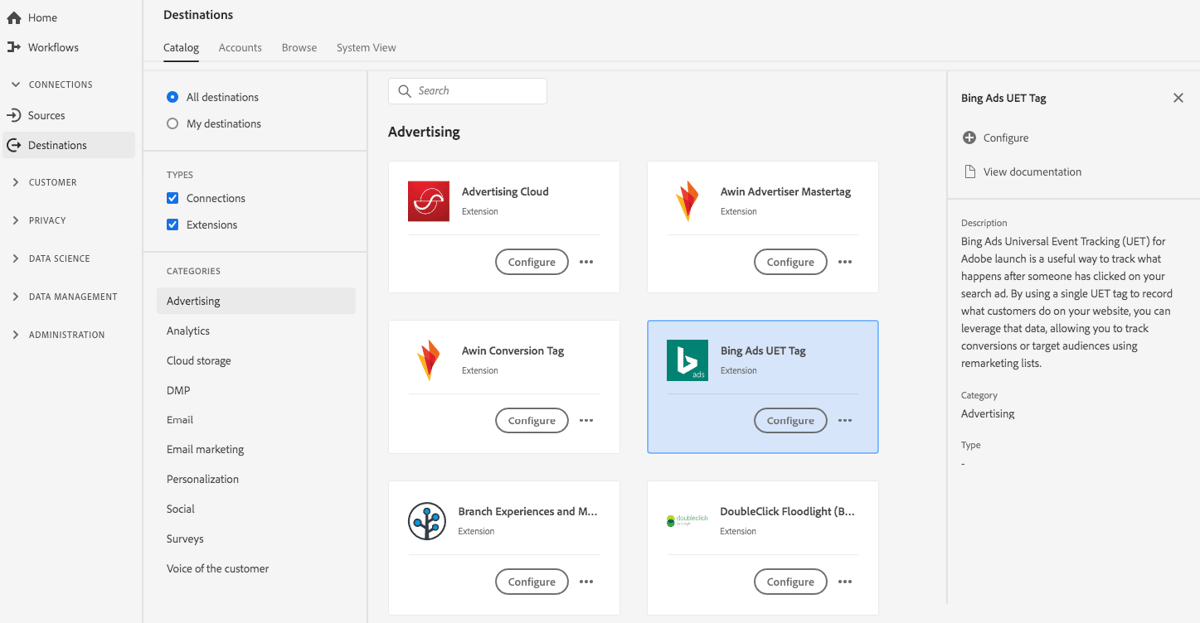Click the Advertising Cloud extension icon
1200x623 pixels.
[427, 201]
